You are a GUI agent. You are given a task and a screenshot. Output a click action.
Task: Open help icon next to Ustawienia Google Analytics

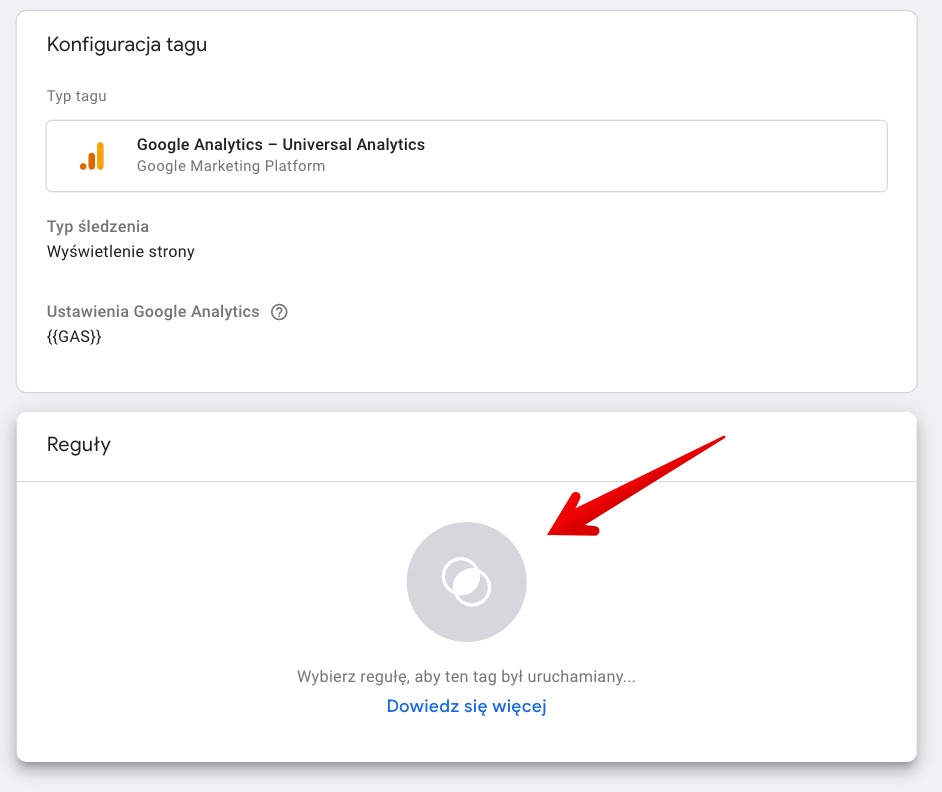(279, 312)
